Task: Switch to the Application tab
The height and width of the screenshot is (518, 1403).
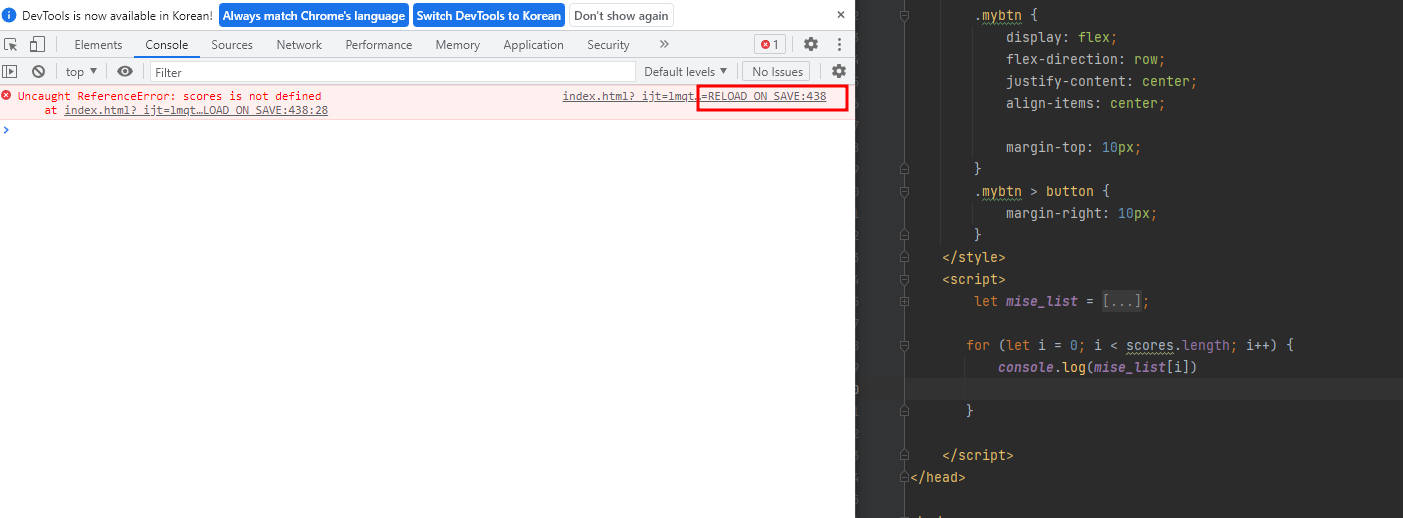Action: pyautogui.click(x=533, y=44)
